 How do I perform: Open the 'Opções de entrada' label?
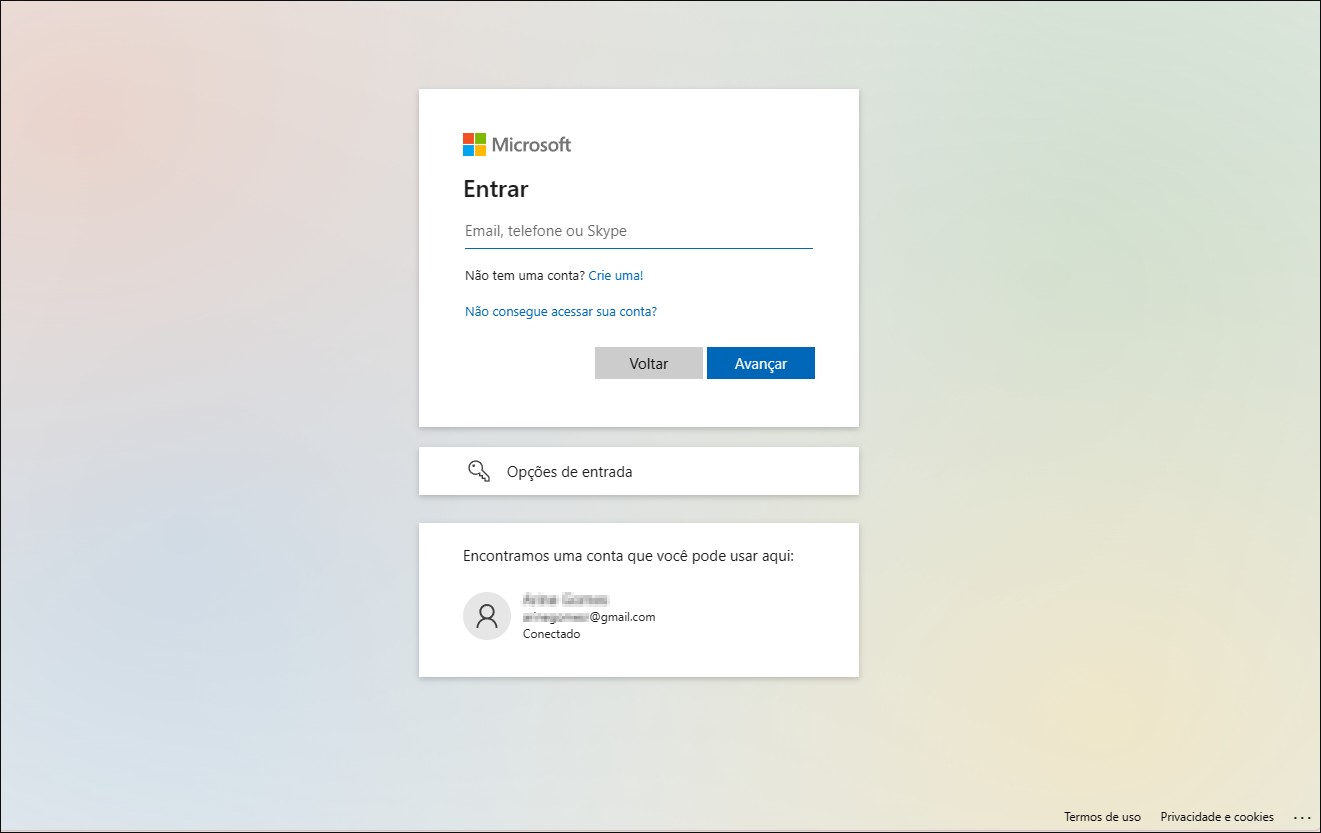(569, 472)
